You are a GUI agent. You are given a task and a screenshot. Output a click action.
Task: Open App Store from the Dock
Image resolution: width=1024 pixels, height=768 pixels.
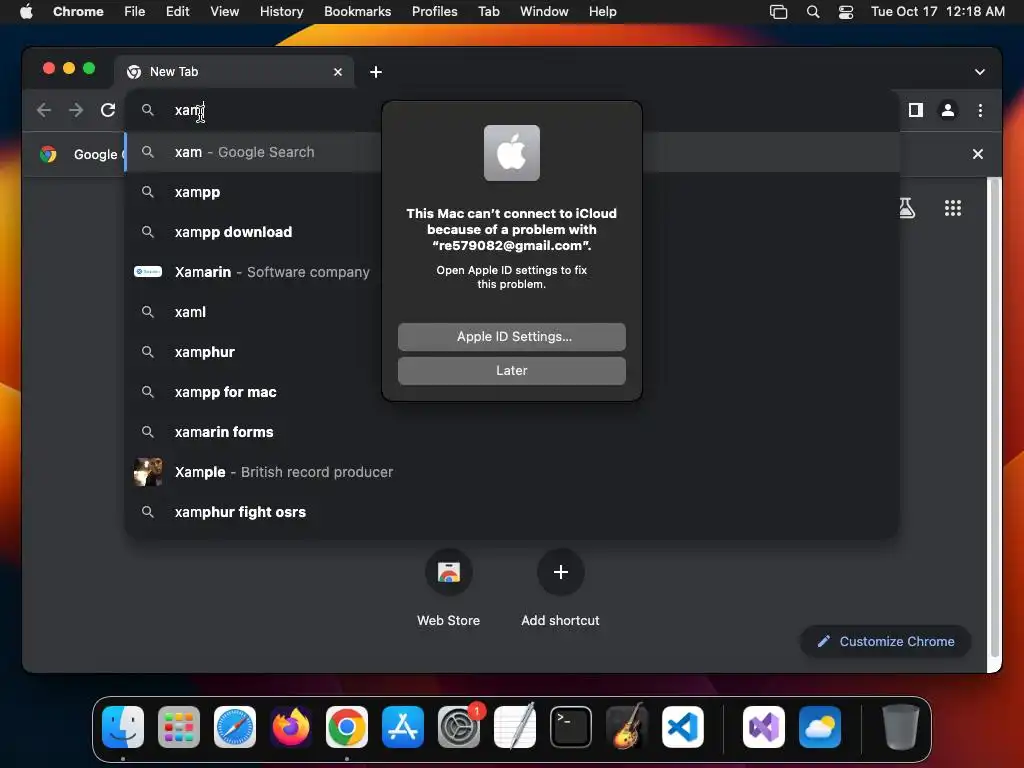(403, 727)
